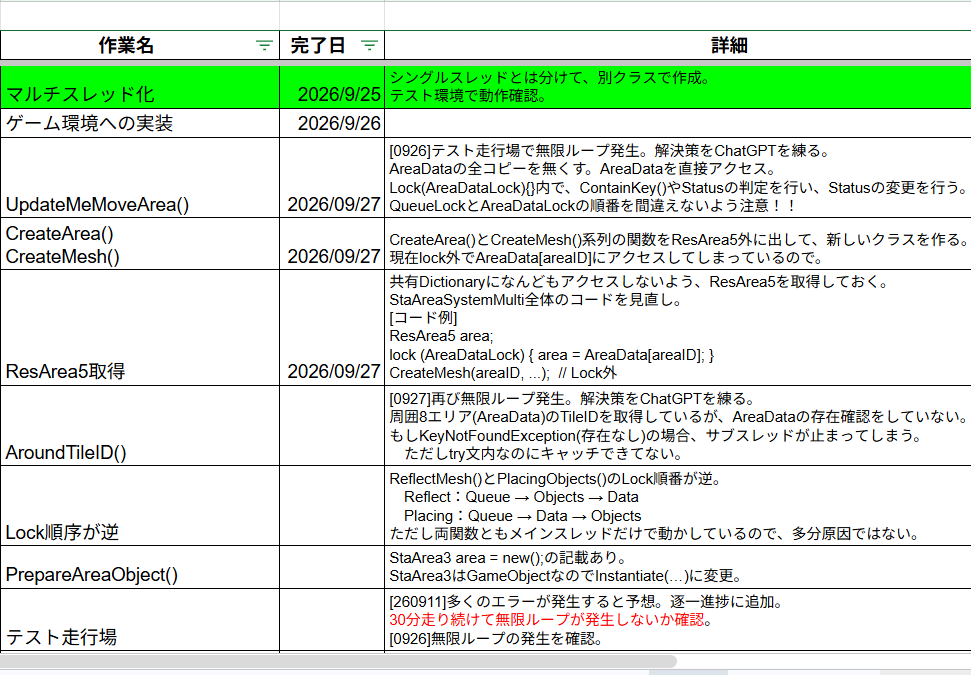This screenshot has width=971, height=675.
Task: Select the date cell 2026/9/26
Action: coord(332,123)
